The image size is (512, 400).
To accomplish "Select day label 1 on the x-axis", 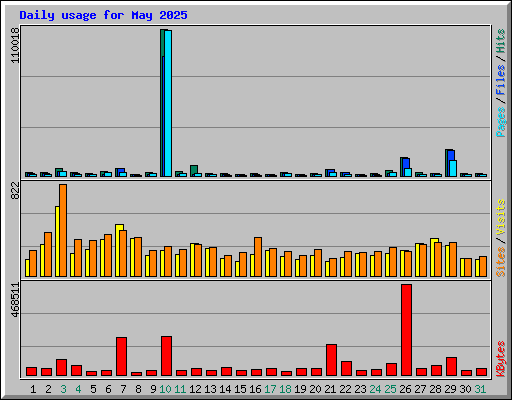I will 33,389.
